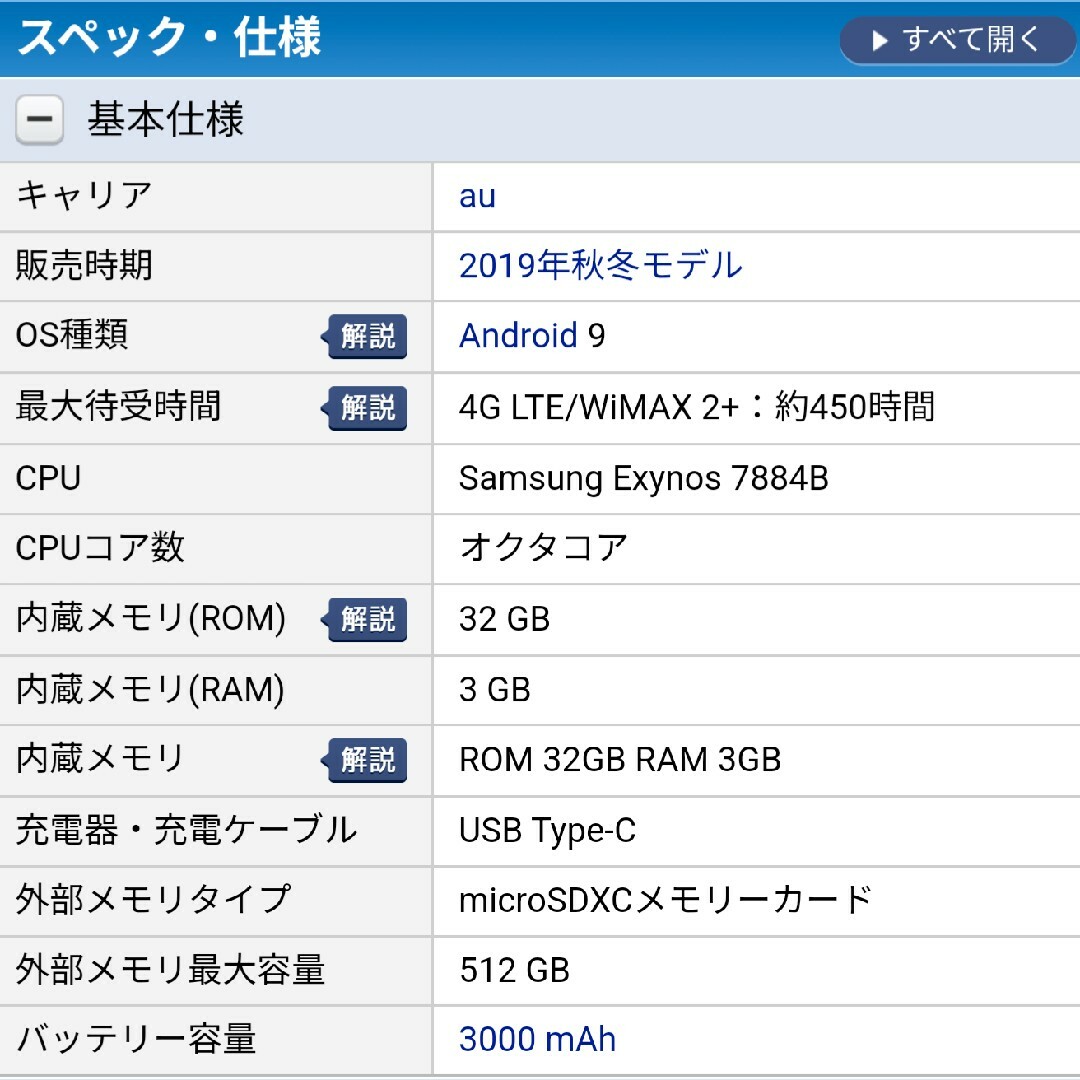Open the au carrier link
The image size is (1080, 1080).
[477, 196]
